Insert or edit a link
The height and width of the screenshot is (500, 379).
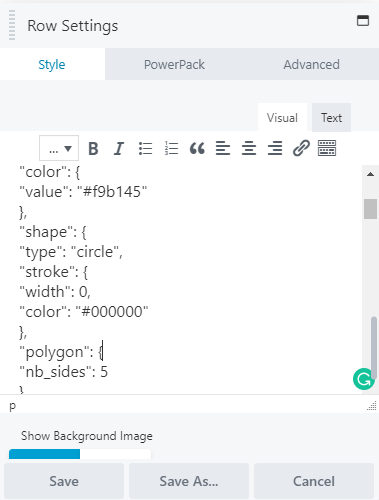pos(301,148)
